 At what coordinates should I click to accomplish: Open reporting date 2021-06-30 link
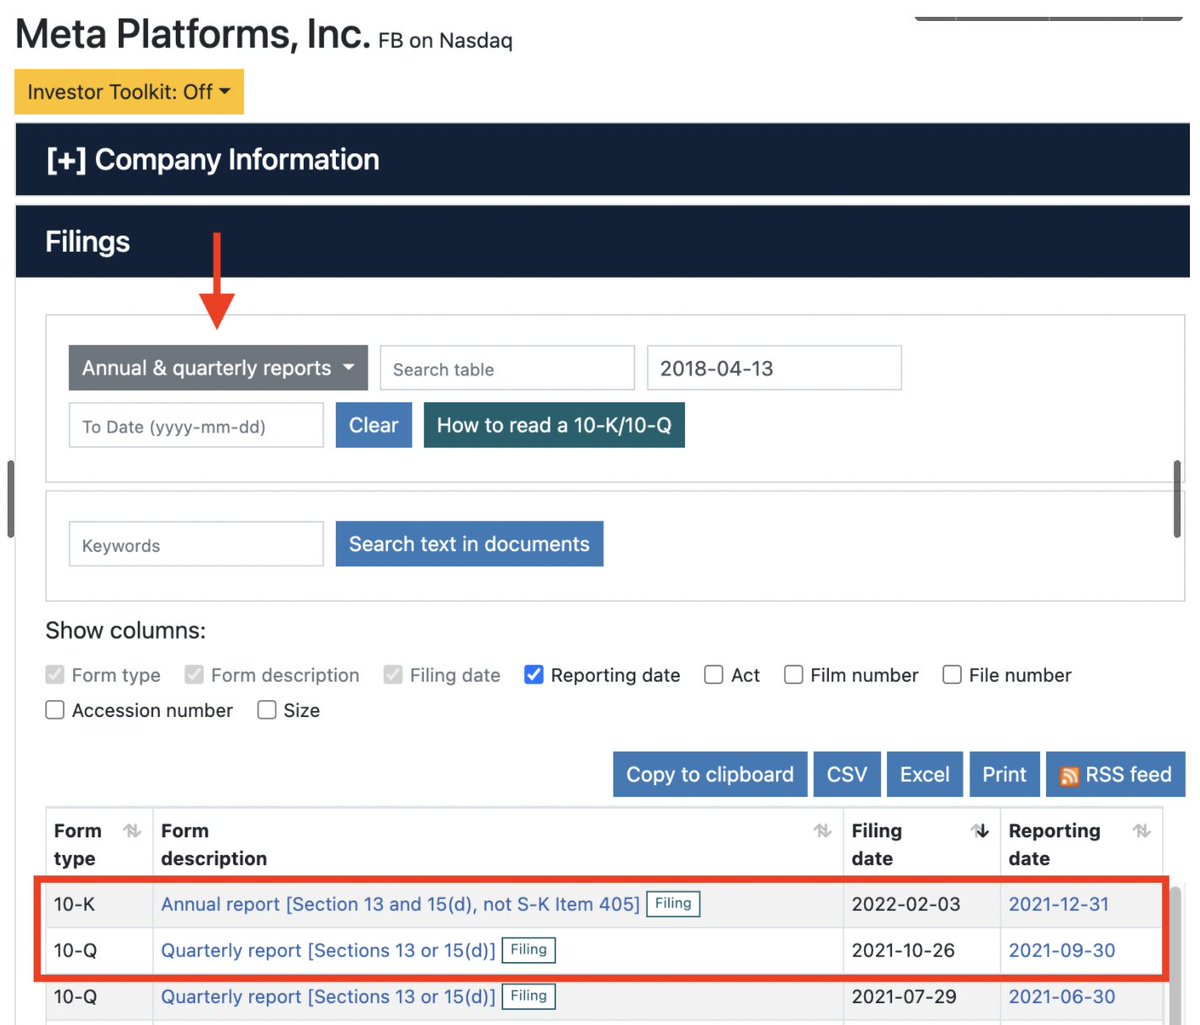tap(1062, 996)
